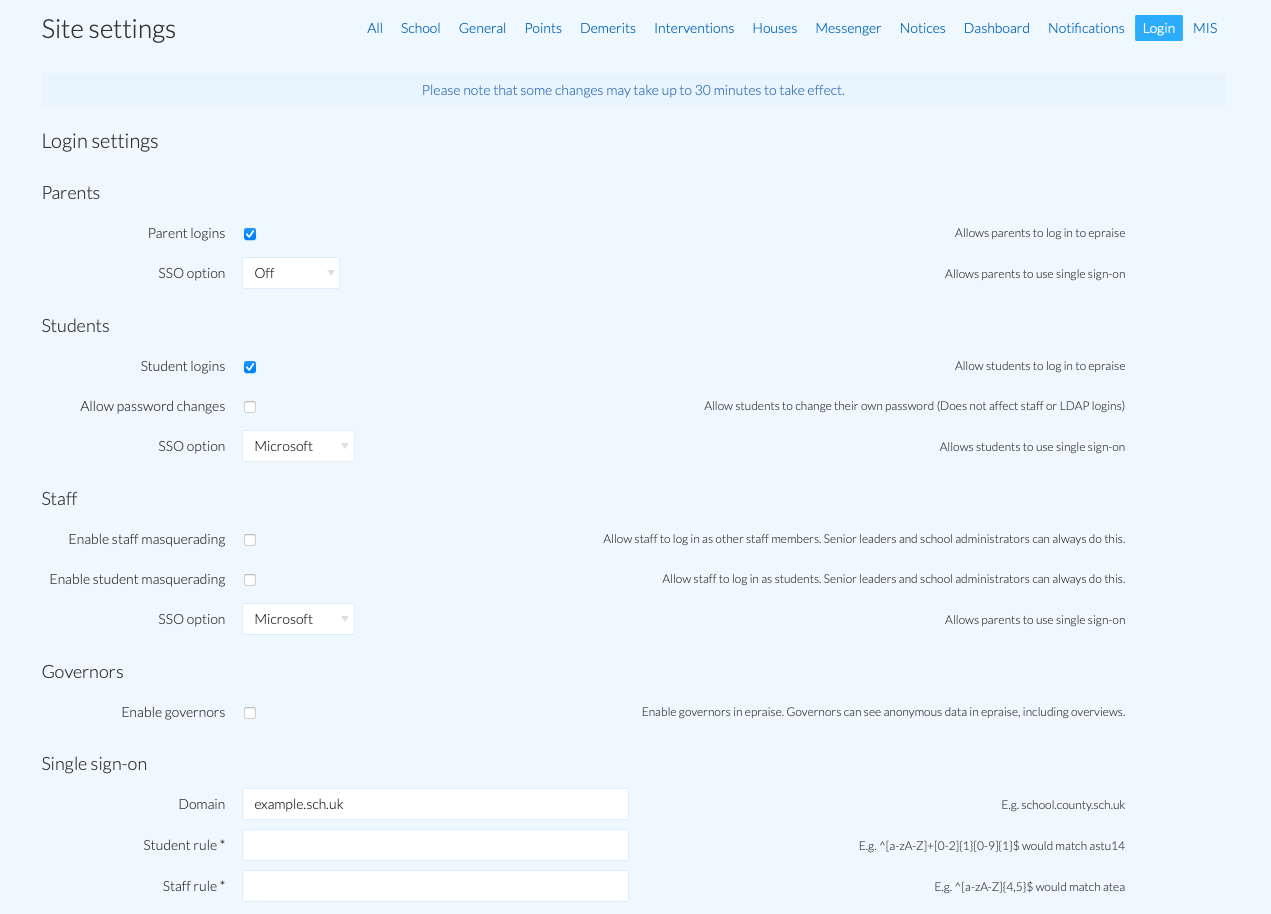Open the School settings tab
Viewport: 1271px width, 914px height.
[x=420, y=28]
